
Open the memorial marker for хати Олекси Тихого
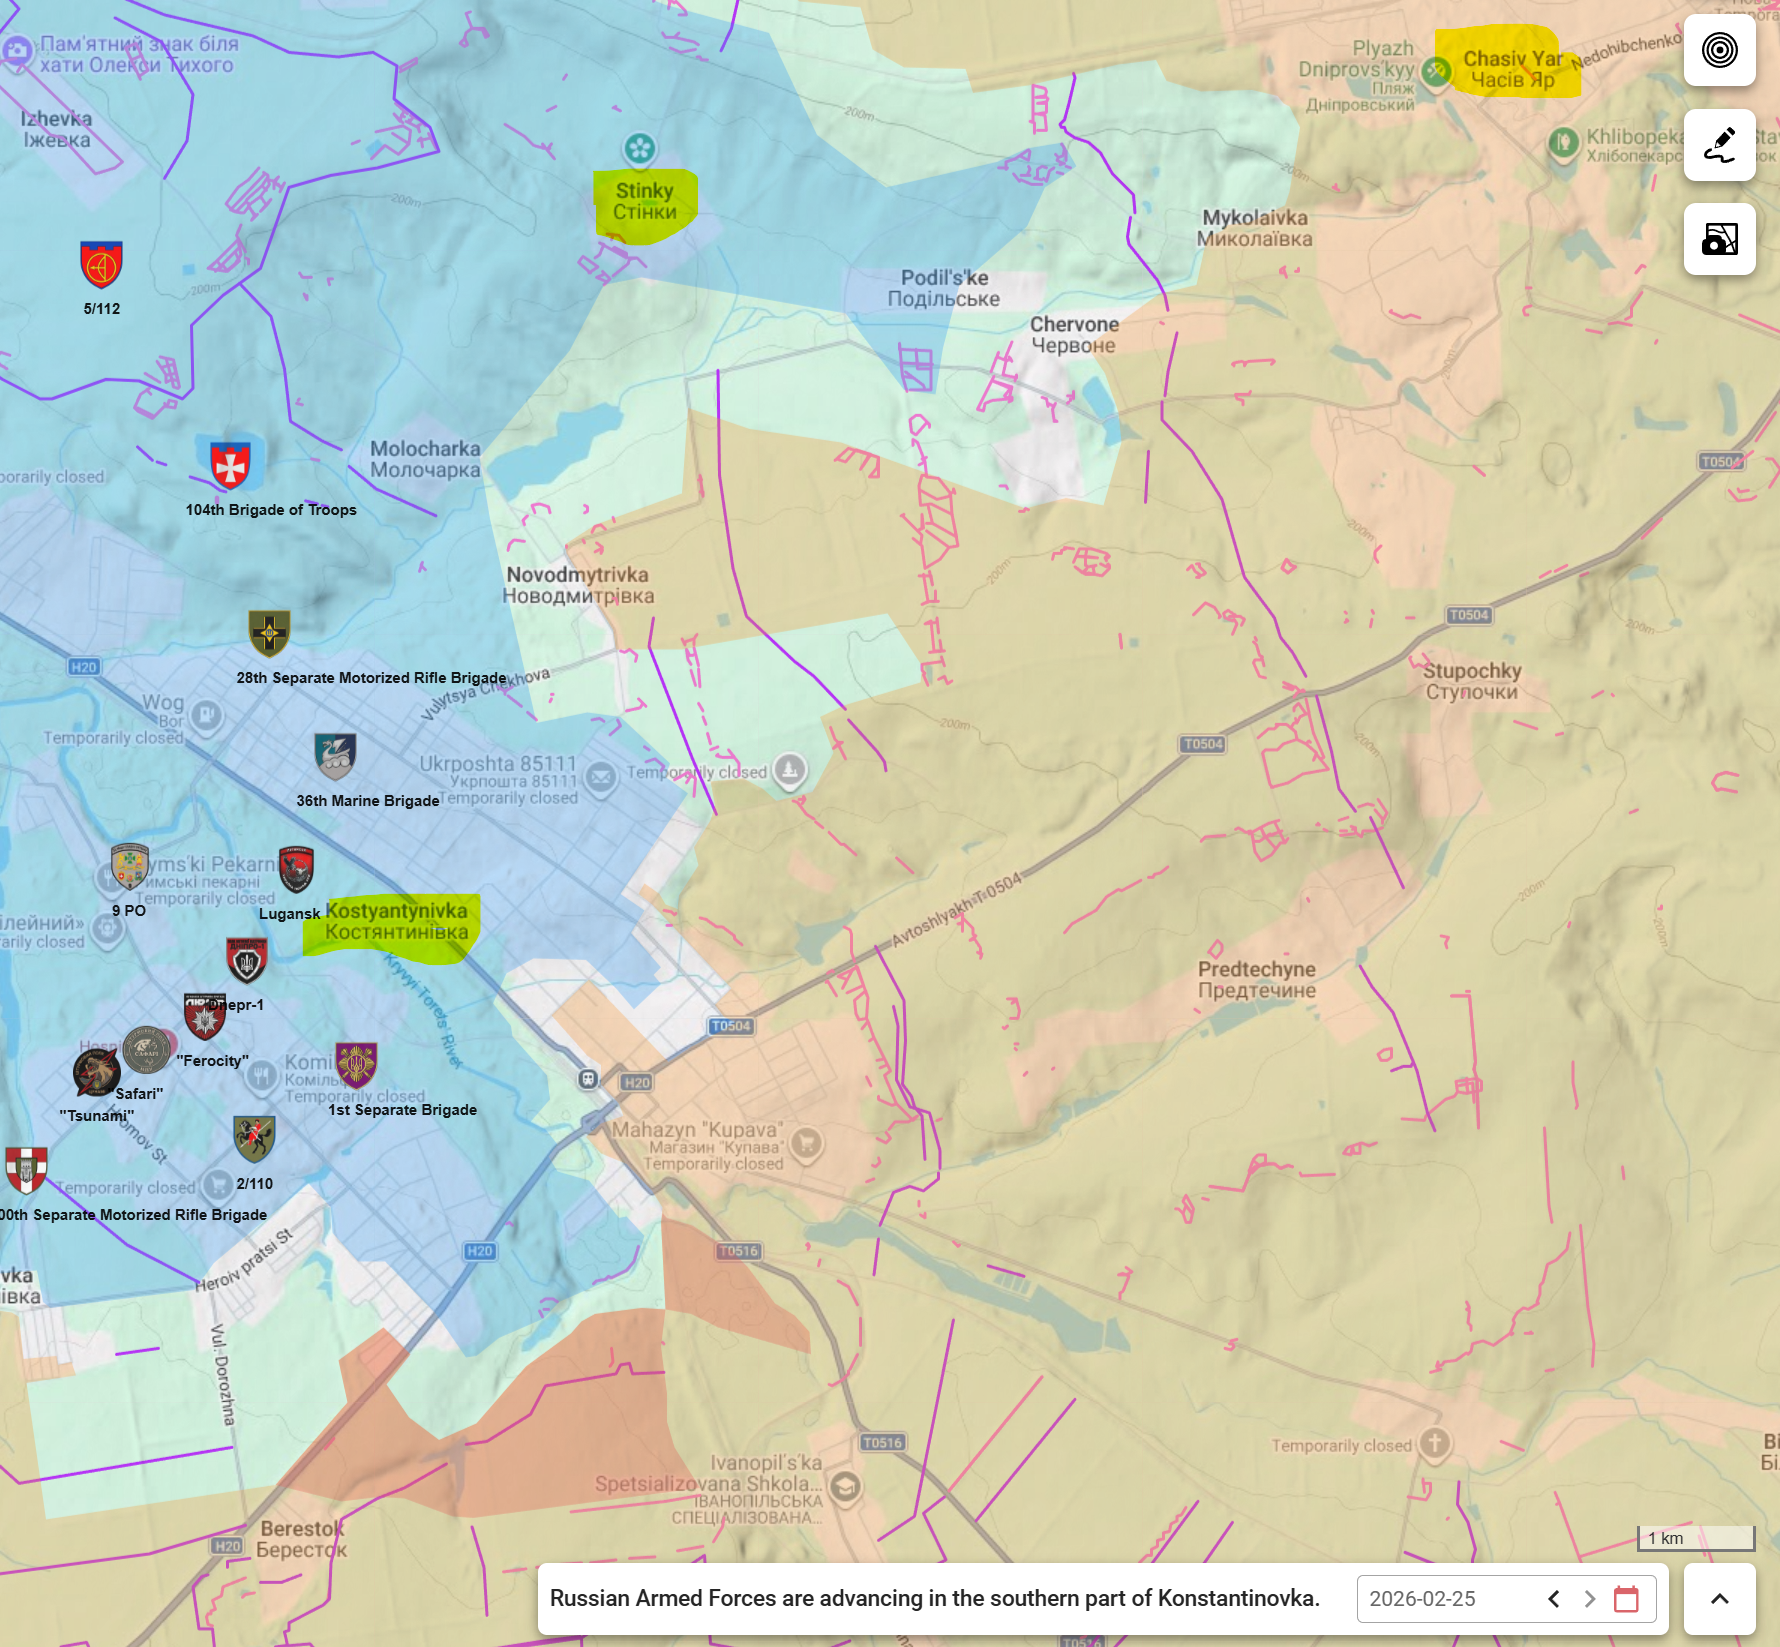[x=17, y=50]
